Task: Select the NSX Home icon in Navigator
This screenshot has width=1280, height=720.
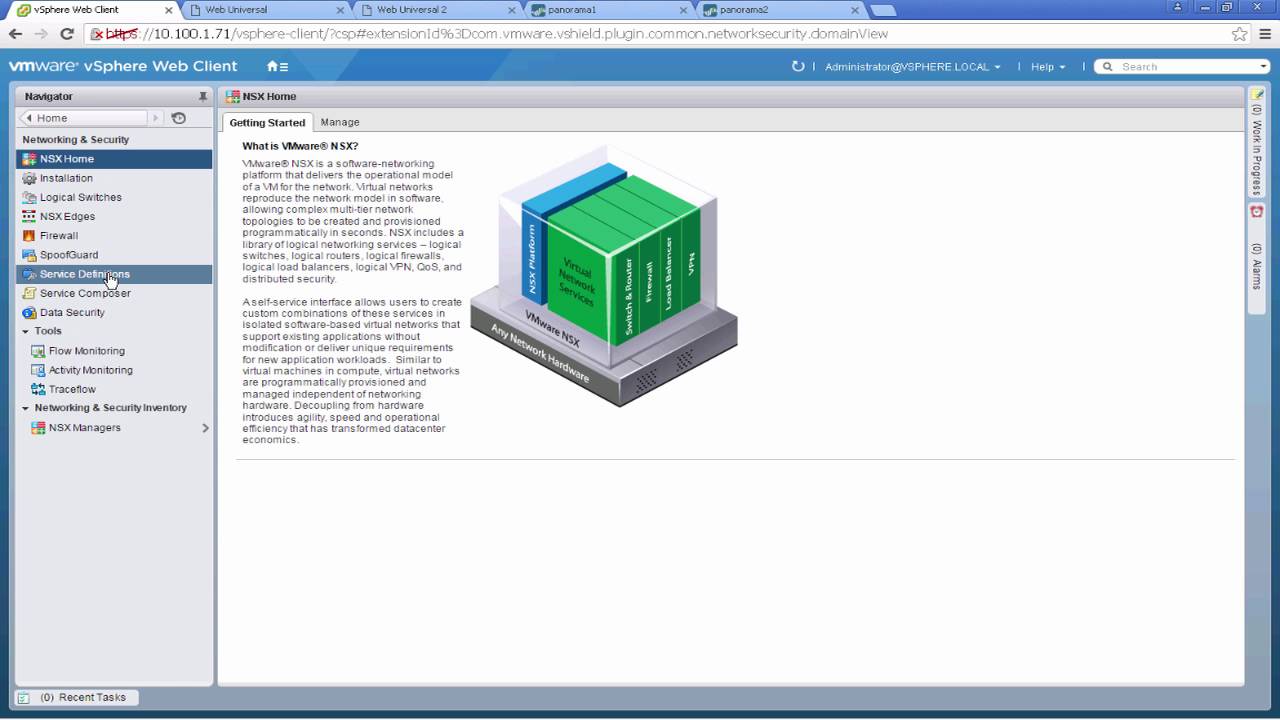Action: click(x=29, y=159)
